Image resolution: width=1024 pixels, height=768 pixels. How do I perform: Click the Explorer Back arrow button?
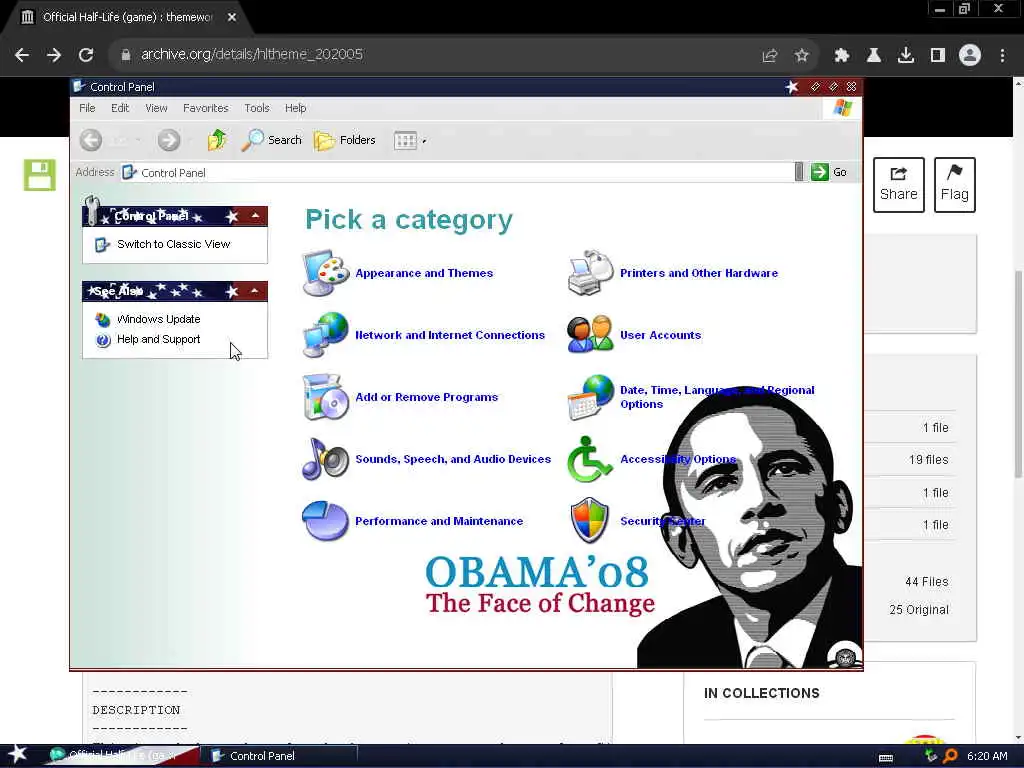(x=91, y=140)
